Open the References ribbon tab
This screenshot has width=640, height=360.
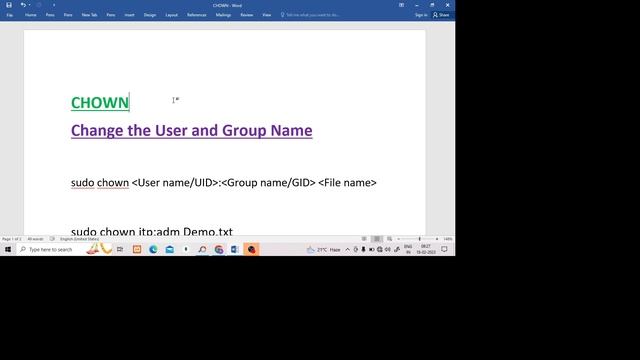click(x=197, y=15)
